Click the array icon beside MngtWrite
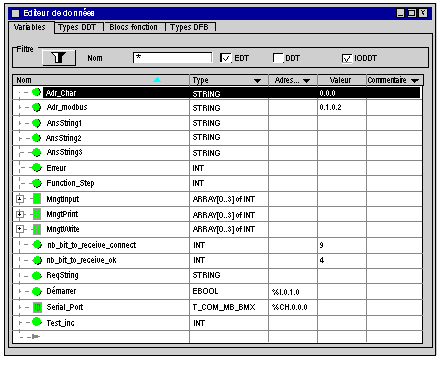 (37, 229)
